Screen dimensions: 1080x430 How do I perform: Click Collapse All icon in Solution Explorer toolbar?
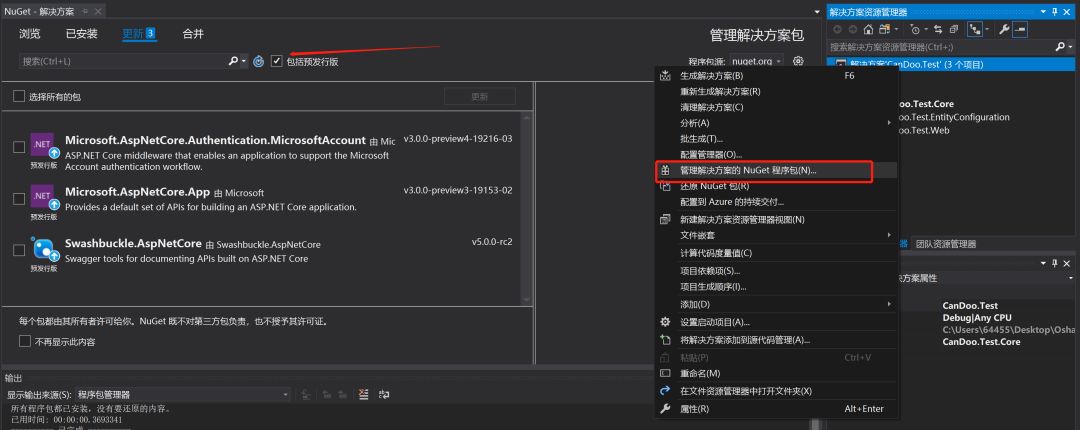(954, 29)
